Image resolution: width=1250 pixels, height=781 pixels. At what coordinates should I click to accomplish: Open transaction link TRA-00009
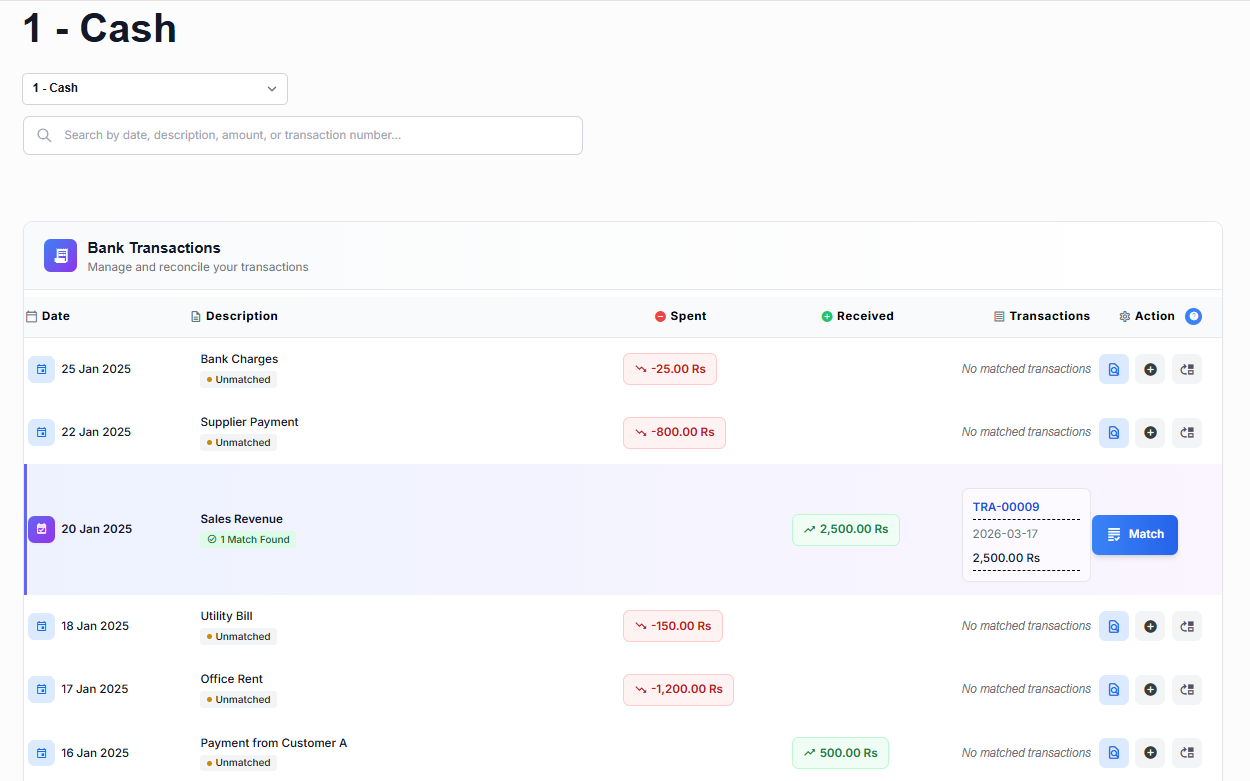(x=1005, y=507)
